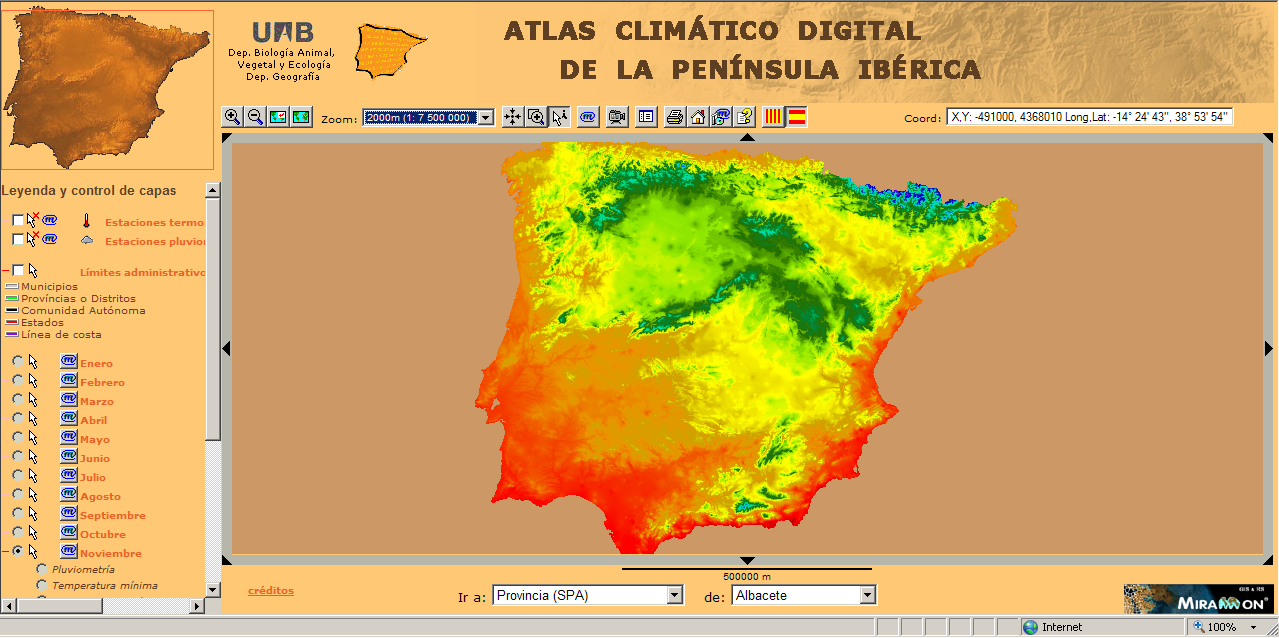Click the overview map thumbnail of Iberia
1279x638 pixels.
[107, 90]
